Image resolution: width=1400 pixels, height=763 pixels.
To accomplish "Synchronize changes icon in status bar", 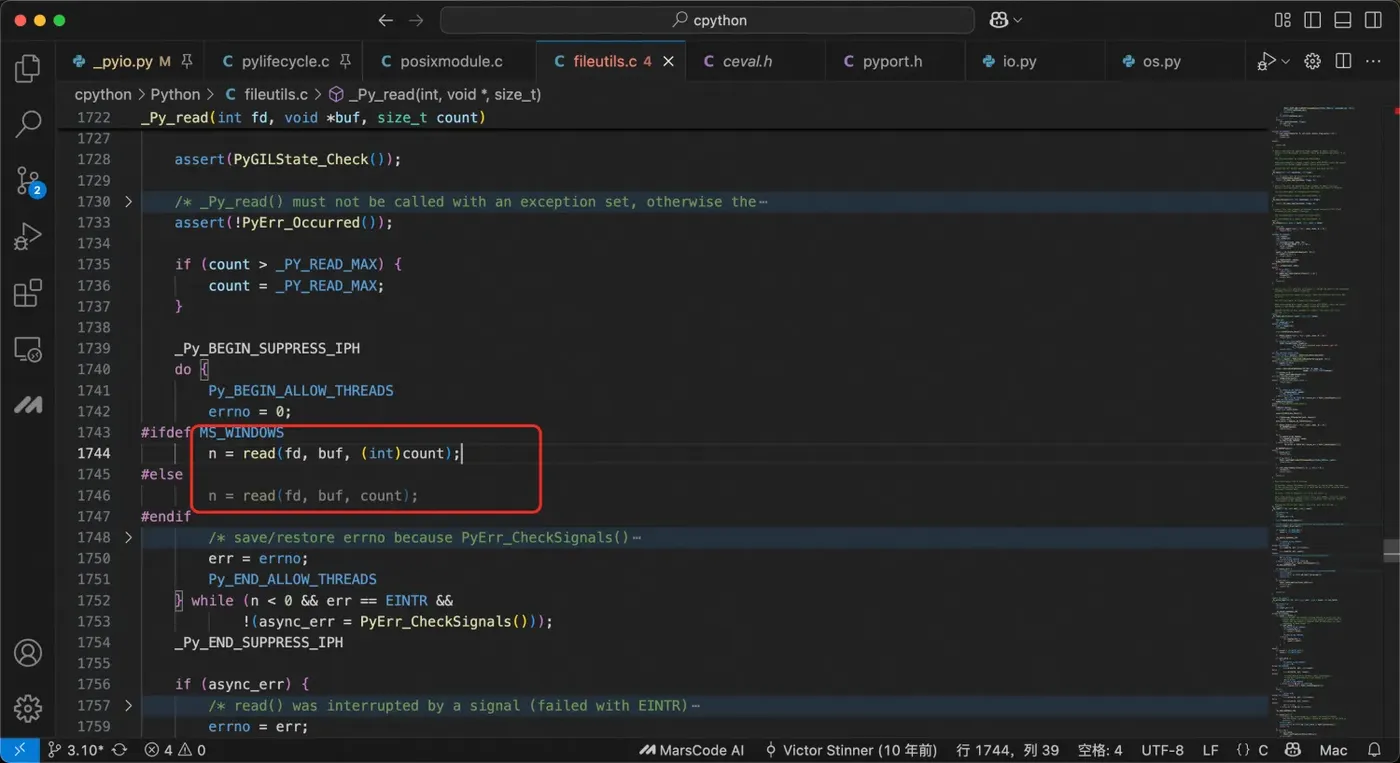I will coord(119,750).
